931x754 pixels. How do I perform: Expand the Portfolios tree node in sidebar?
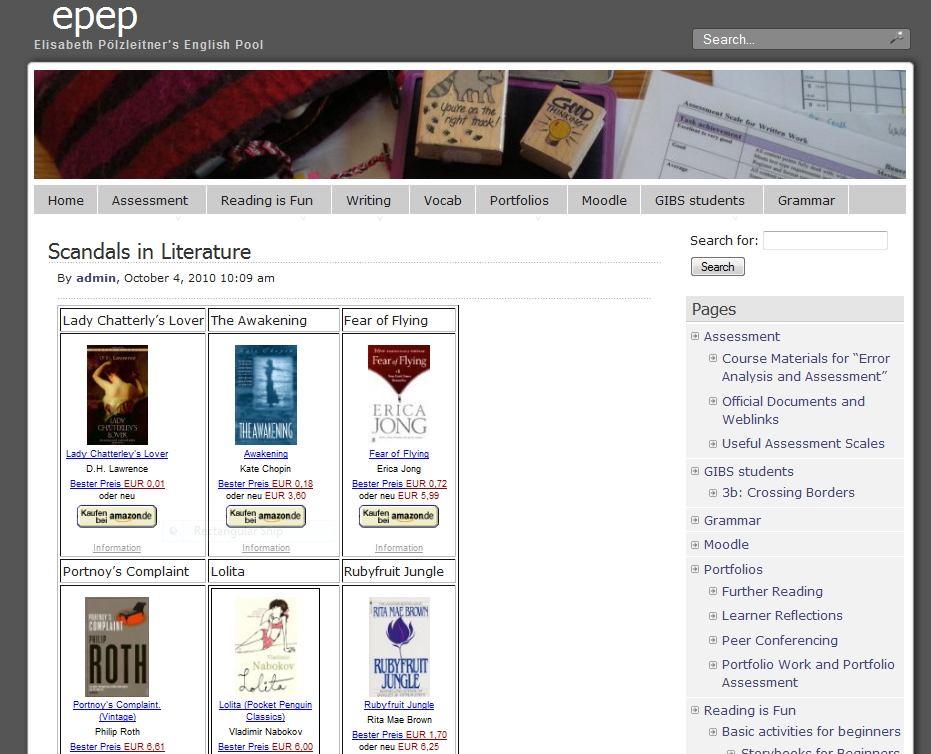tap(695, 569)
